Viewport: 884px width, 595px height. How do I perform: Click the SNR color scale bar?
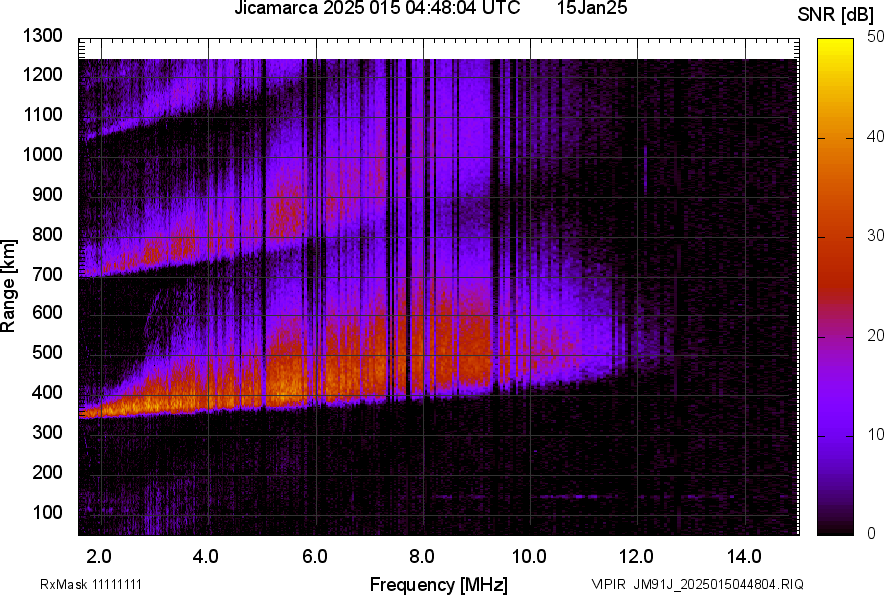pyautogui.click(x=836, y=287)
